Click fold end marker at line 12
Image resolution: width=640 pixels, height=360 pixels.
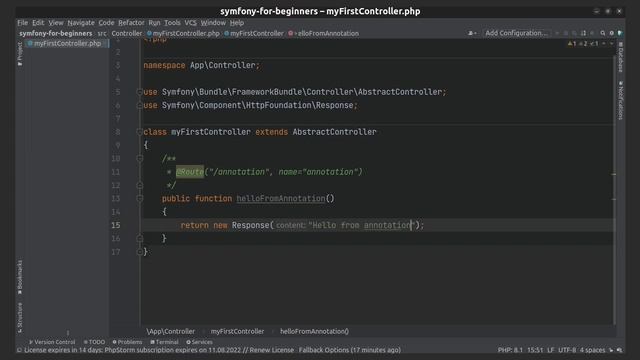point(140,185)
